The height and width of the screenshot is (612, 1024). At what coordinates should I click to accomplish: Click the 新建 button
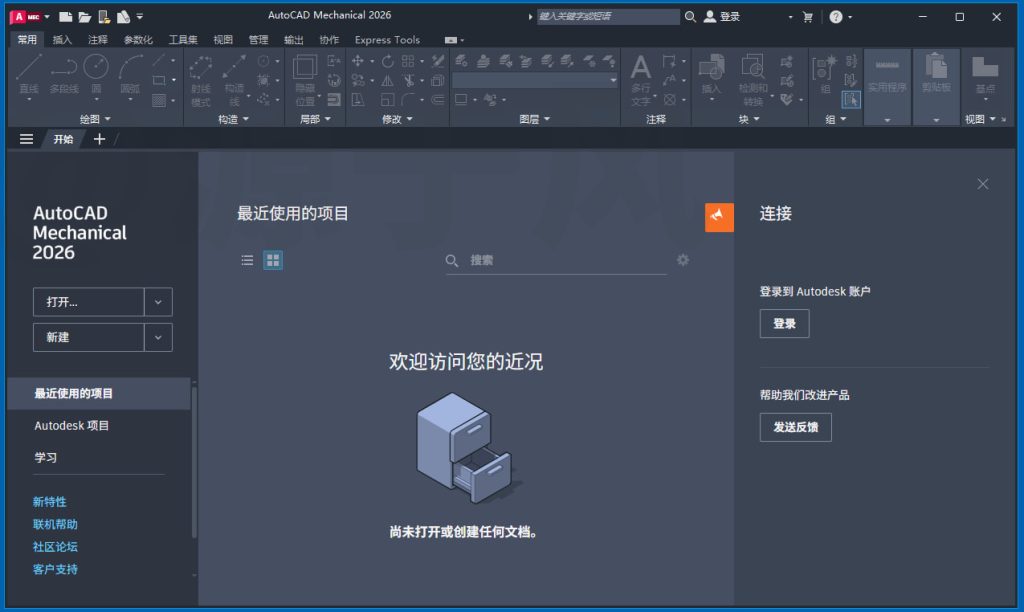(88, 338)
